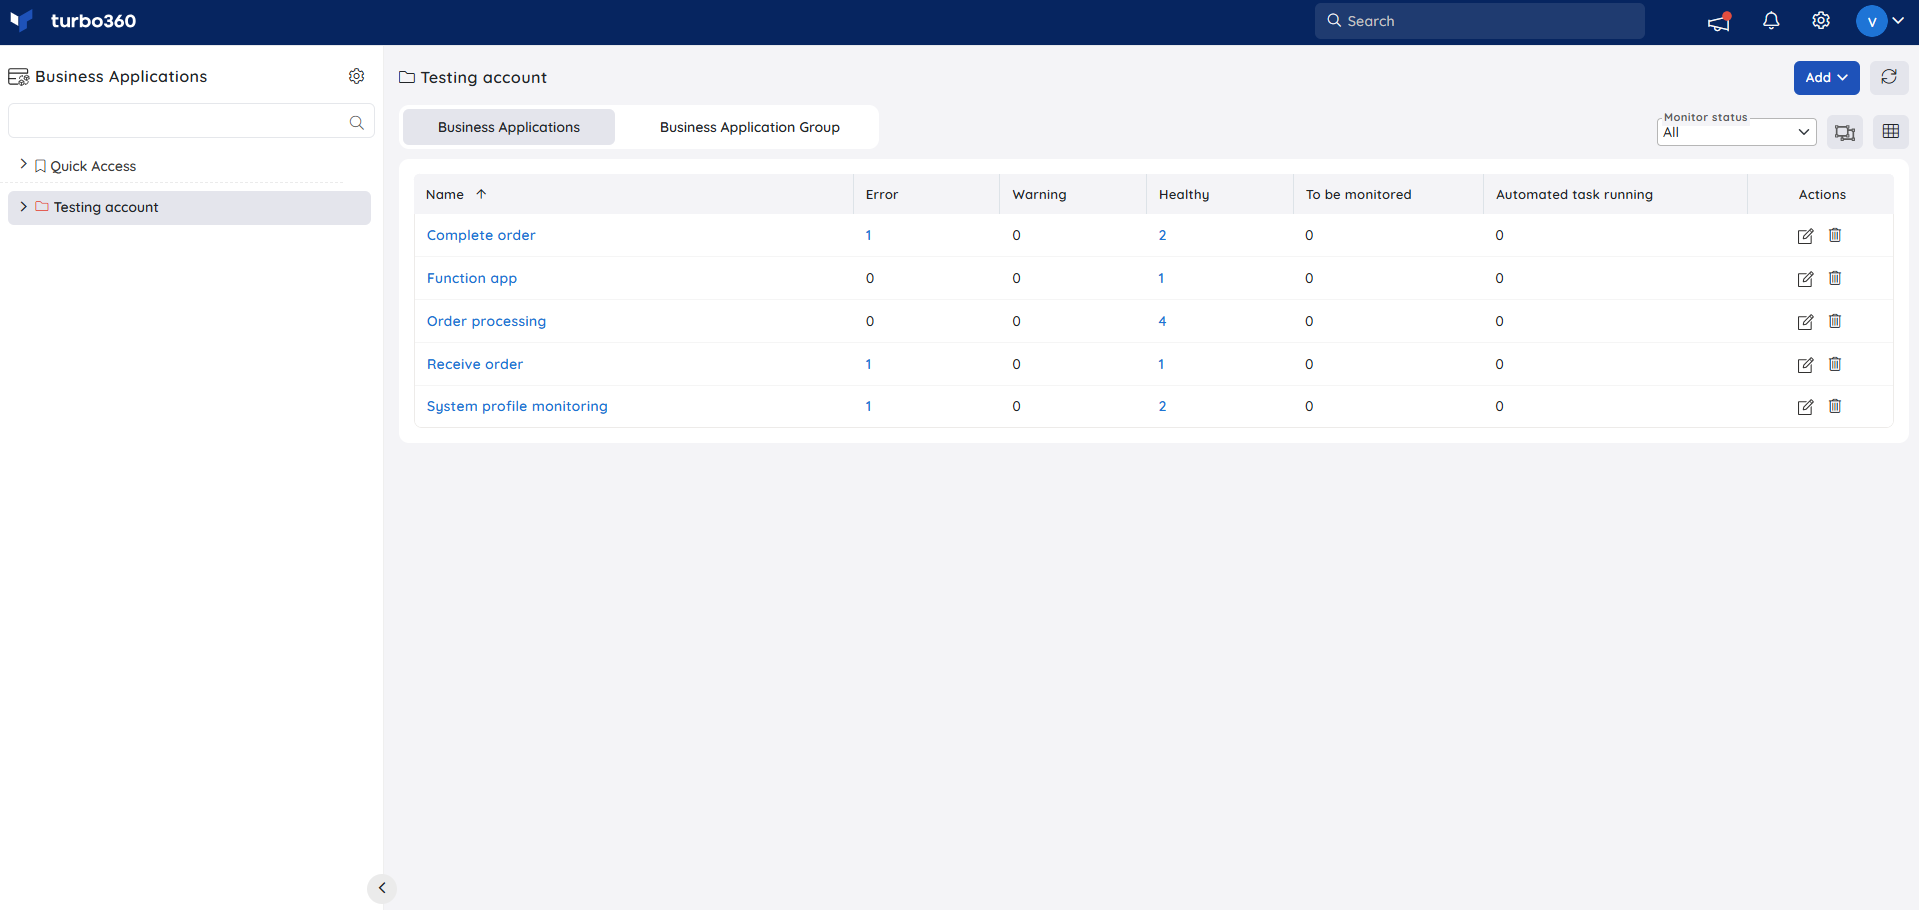Screen dimensions: 1919x910
Task: Refresh the application list
Action: pos(1889,77)
